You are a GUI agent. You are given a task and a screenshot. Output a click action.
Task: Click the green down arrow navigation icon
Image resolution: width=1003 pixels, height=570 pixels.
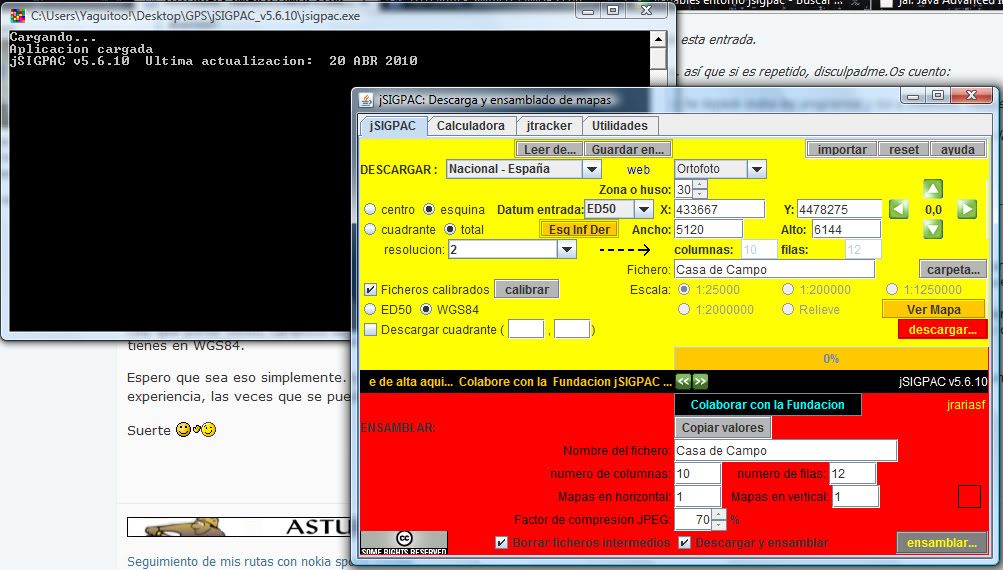933,229
